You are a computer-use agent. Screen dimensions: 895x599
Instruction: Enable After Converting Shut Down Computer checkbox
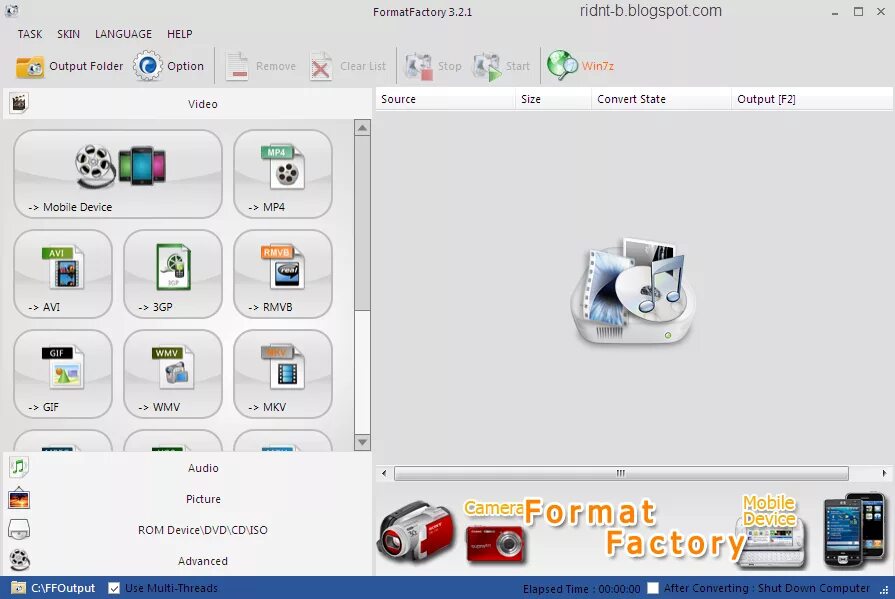pyautogui.click(x=653, y=588)
